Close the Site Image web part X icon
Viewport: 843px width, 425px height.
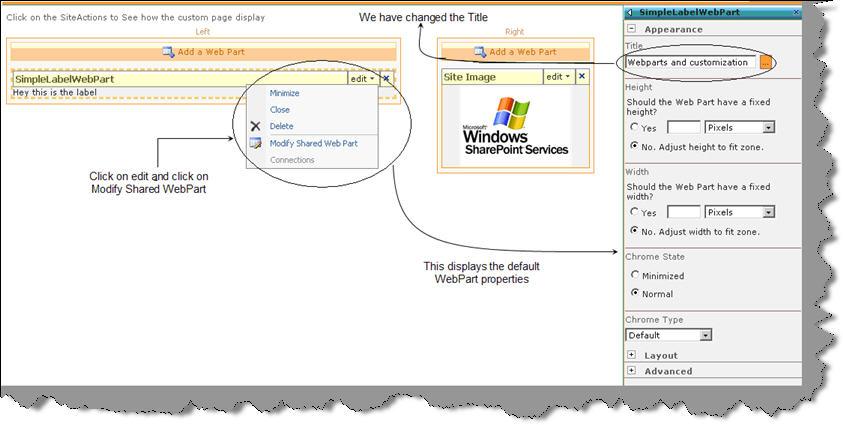[x=582, y=77]
